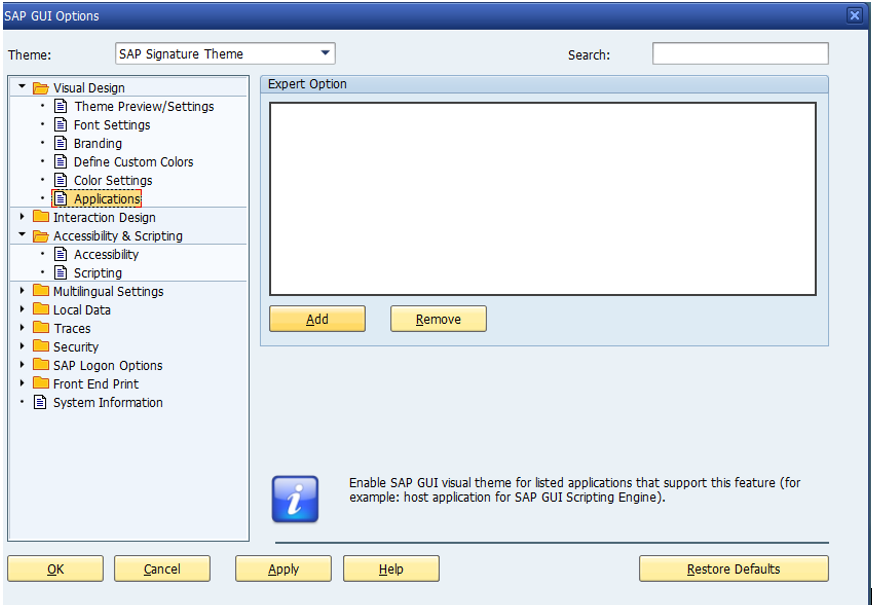This screenshot has width=872, height=605.
Task: Click the Interaction Design folder label
Action: pyautogui.click(x=104, y=217)
